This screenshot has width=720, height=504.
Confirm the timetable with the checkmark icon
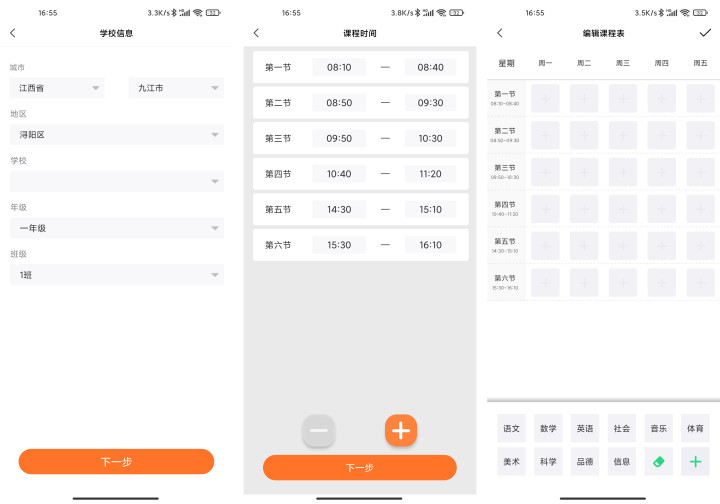click(x=705, y=33)
